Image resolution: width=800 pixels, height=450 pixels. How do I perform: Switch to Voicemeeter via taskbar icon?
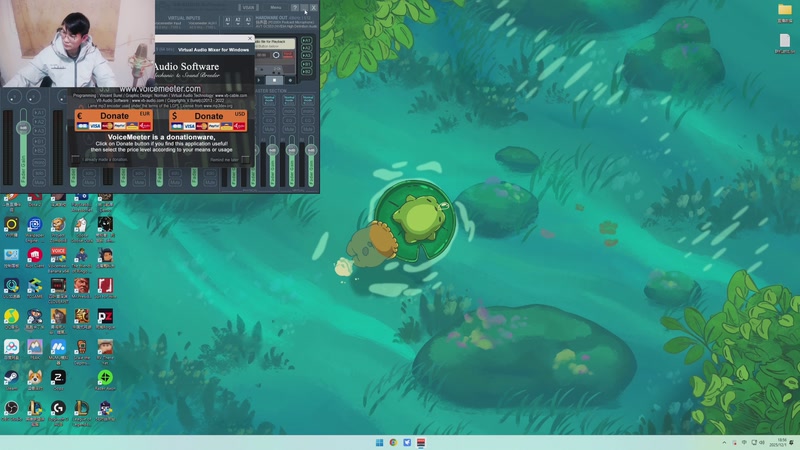(x=421, y=442)
